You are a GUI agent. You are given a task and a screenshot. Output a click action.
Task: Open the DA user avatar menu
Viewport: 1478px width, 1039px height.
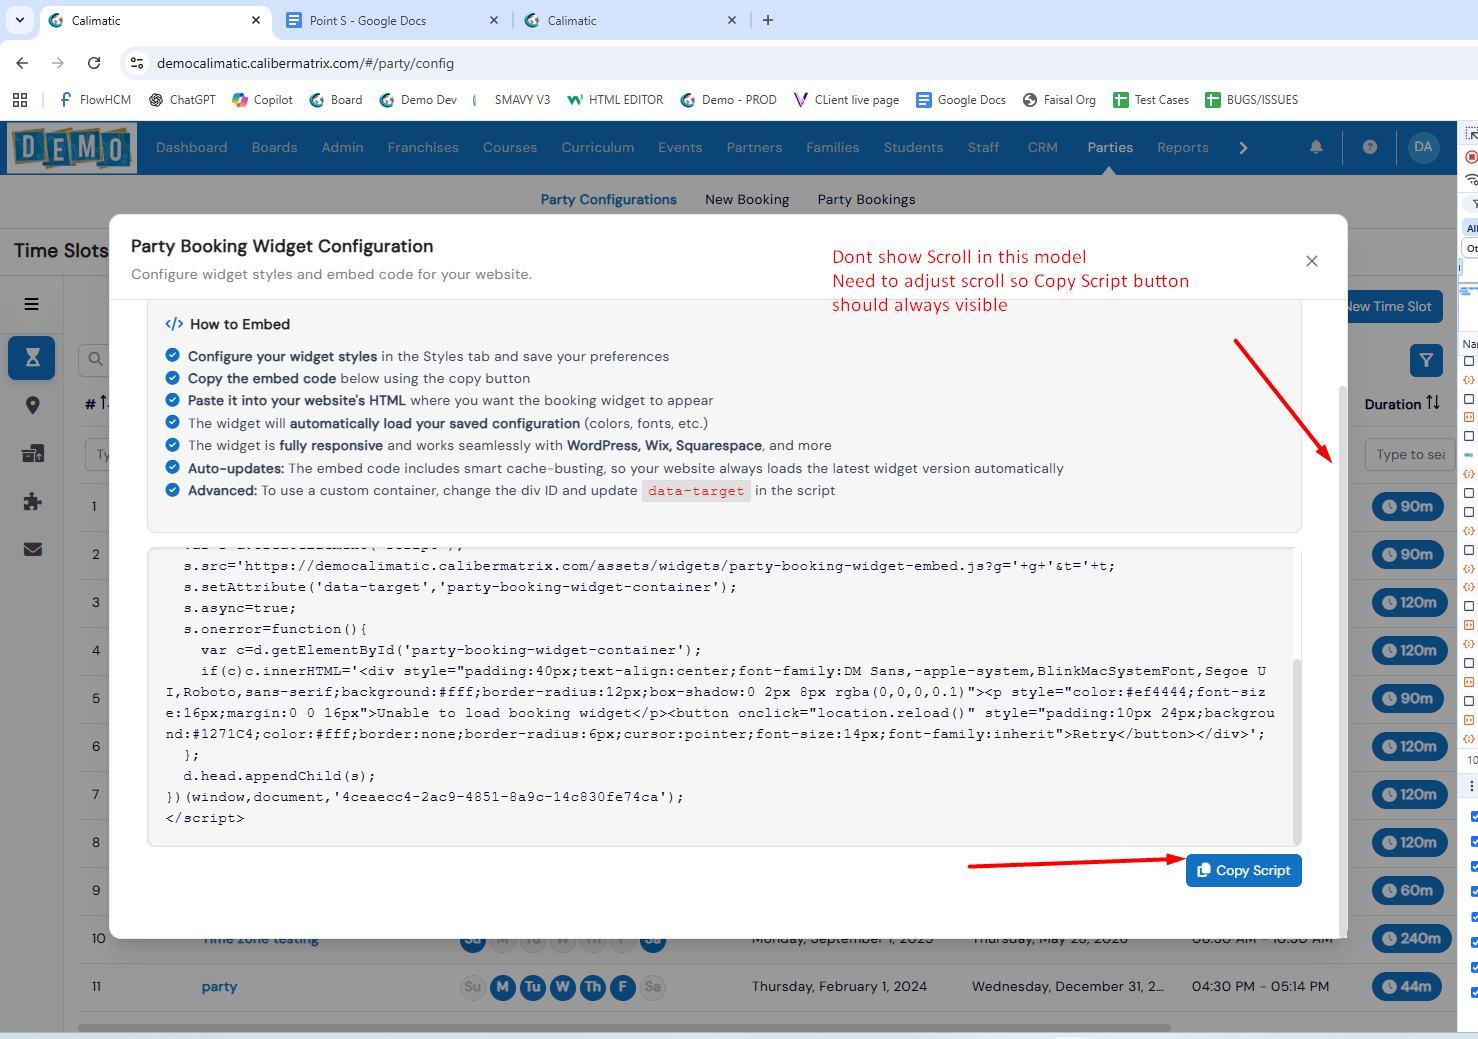[1423, 147]
